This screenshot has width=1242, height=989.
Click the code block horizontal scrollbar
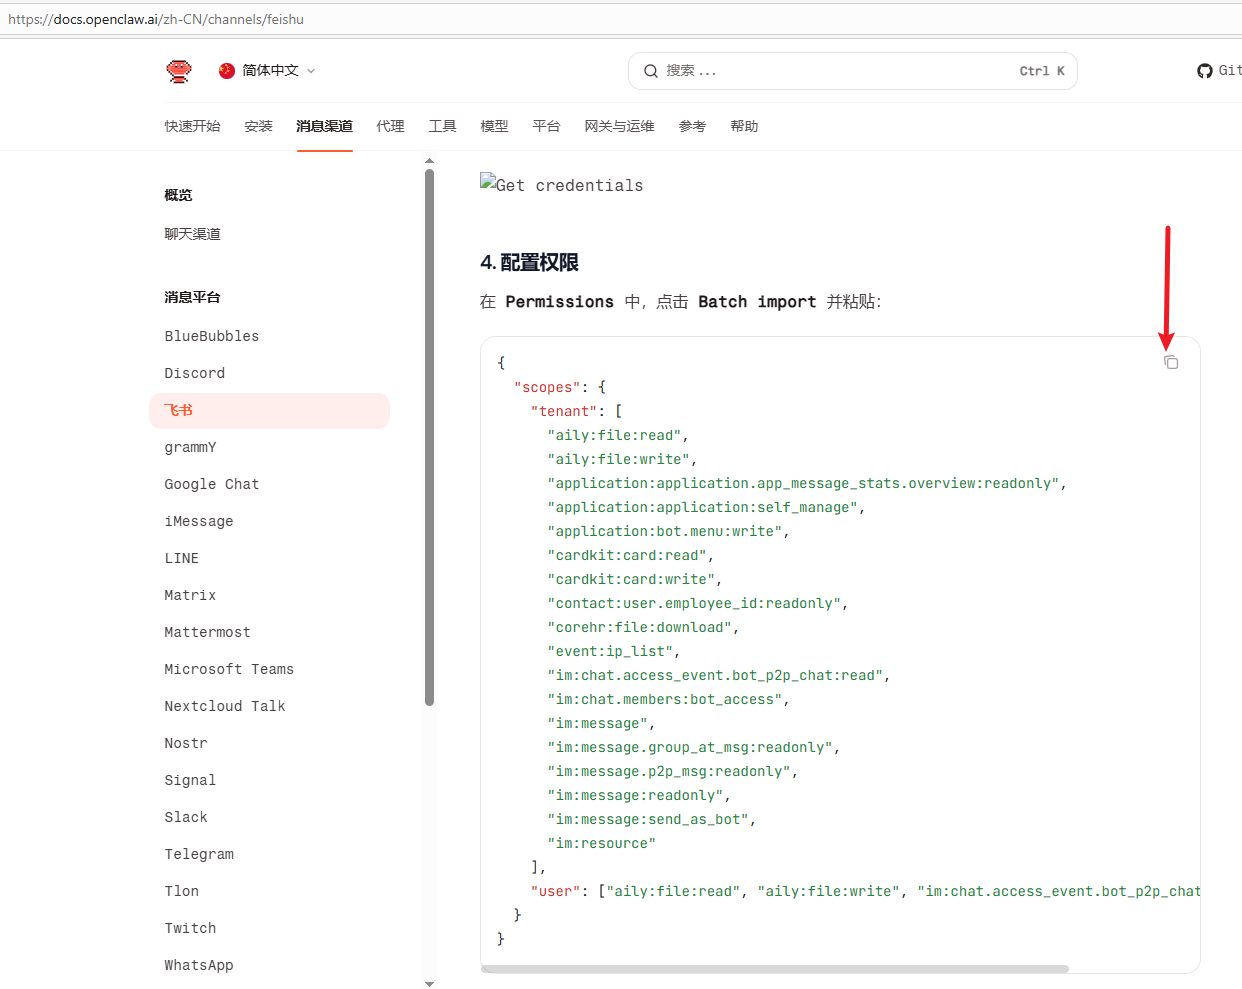775,969
